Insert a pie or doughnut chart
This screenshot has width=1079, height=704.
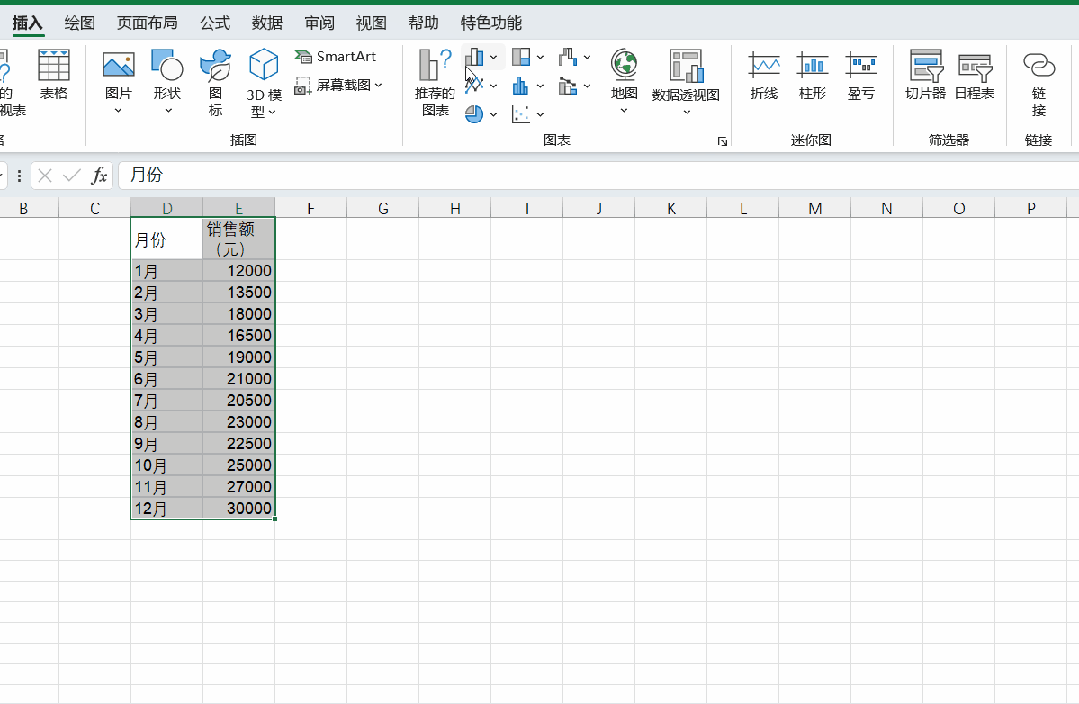[474, 114]
